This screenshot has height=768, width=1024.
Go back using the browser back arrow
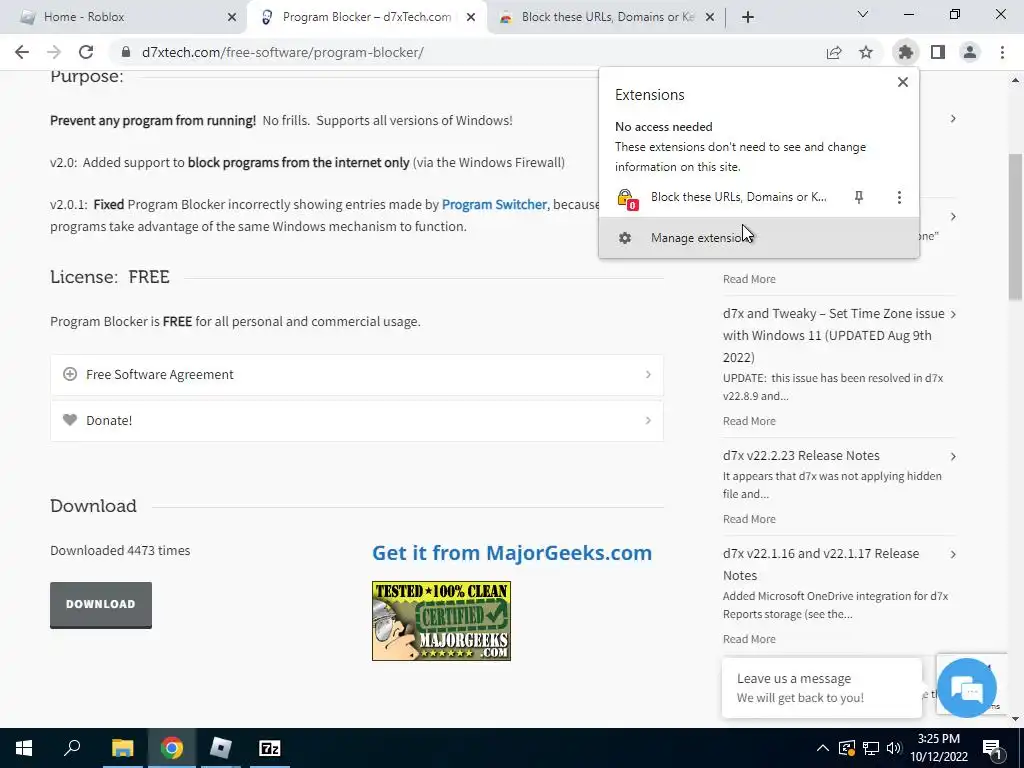click(22, 52)
